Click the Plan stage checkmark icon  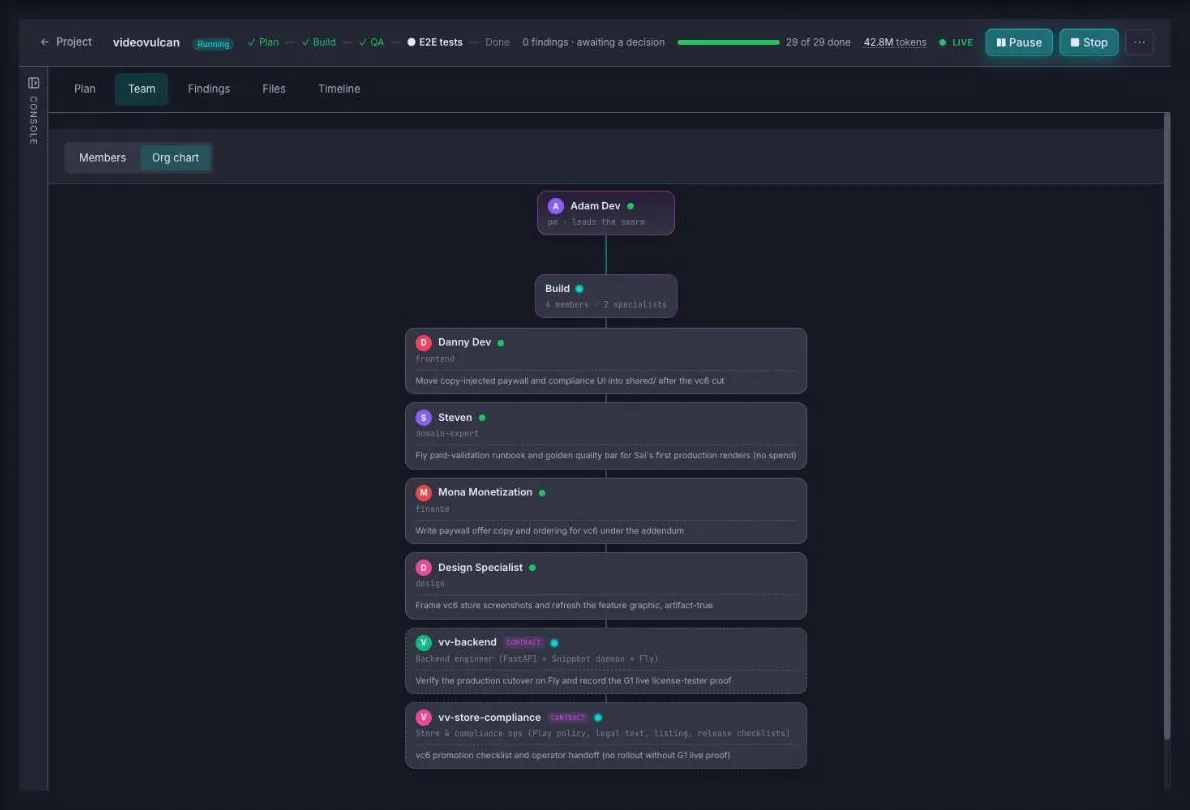(251, 43)
